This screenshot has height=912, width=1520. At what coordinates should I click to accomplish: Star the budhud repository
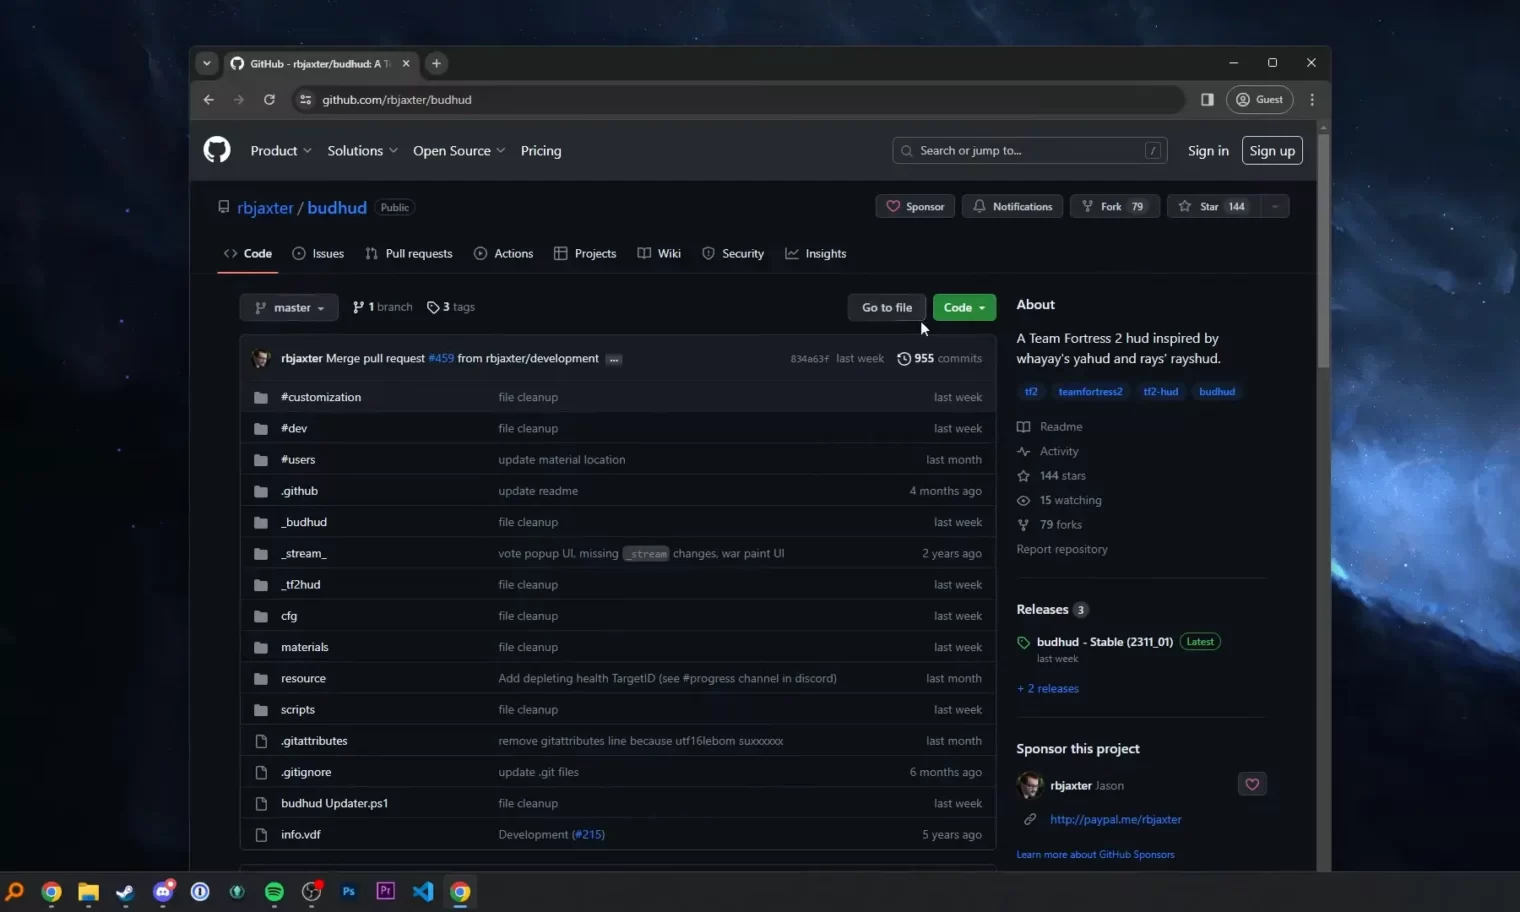point(1212,207)
